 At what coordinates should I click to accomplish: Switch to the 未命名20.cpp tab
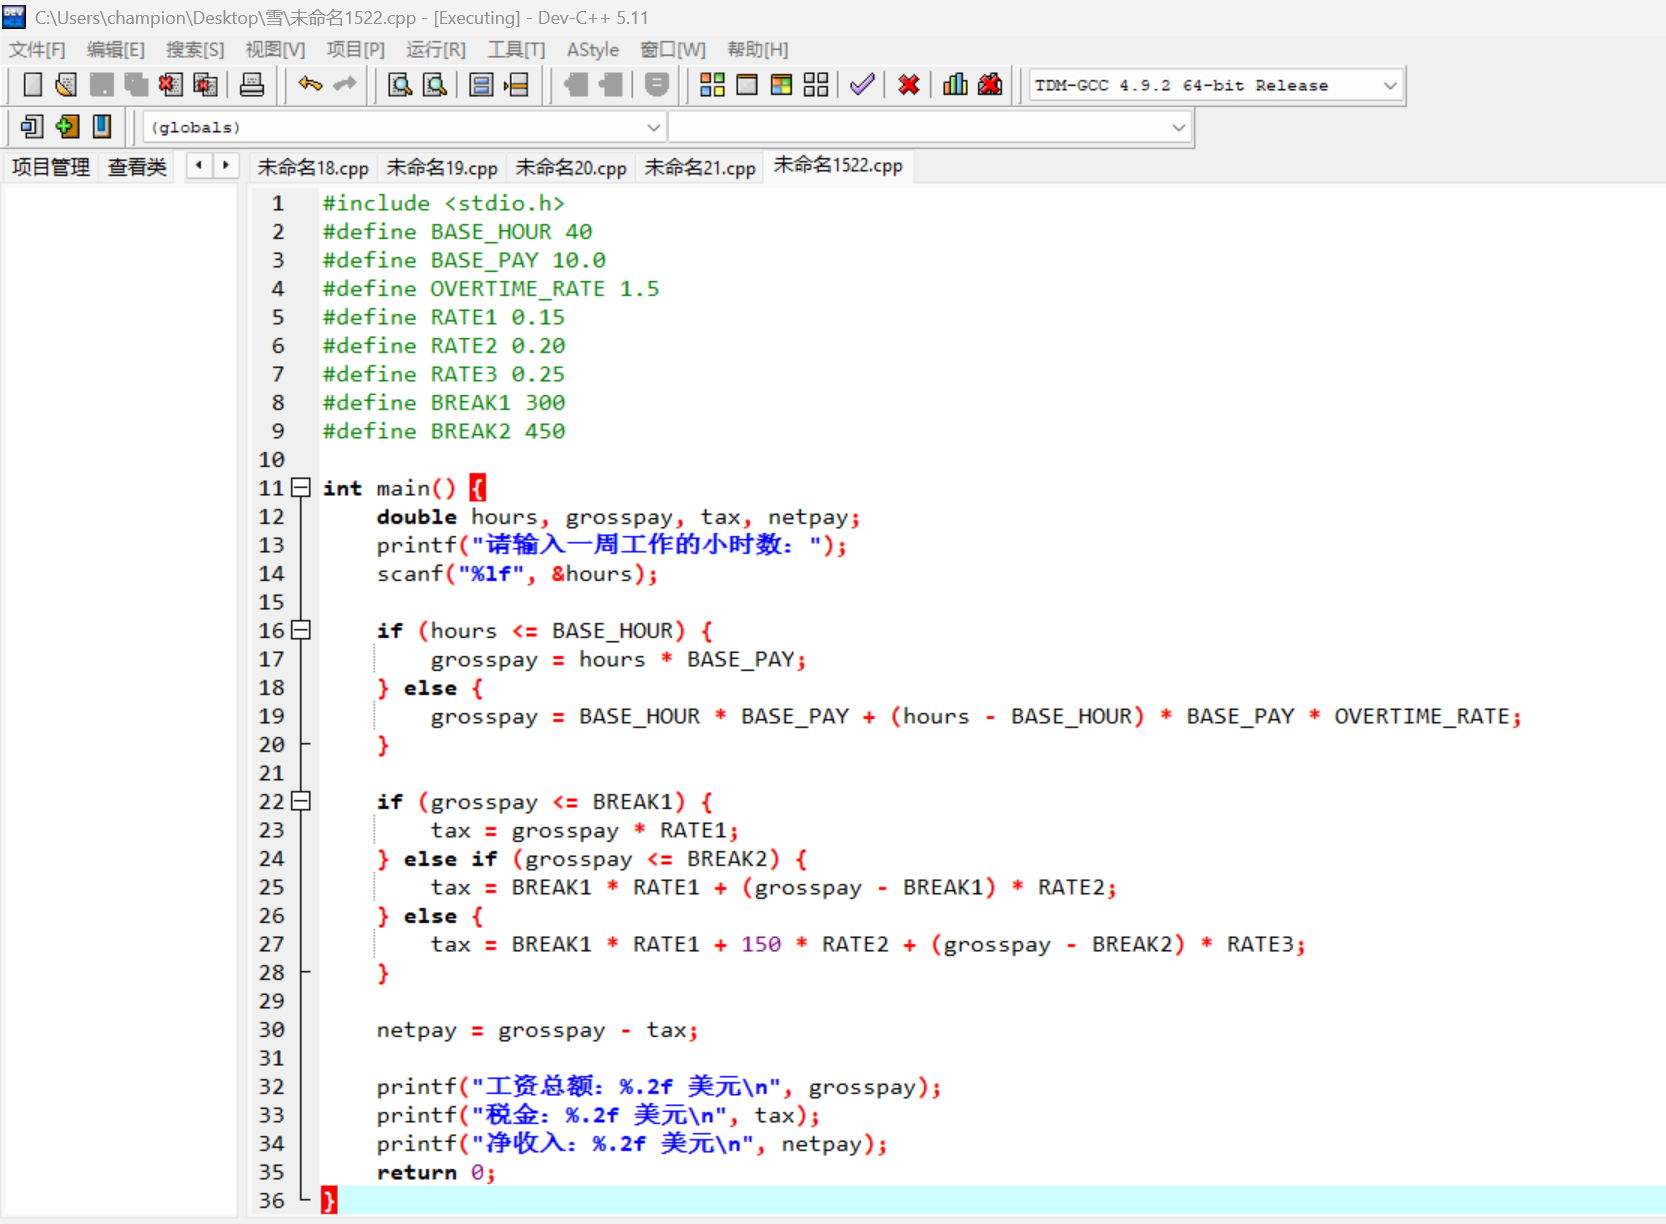click(571, 167)
